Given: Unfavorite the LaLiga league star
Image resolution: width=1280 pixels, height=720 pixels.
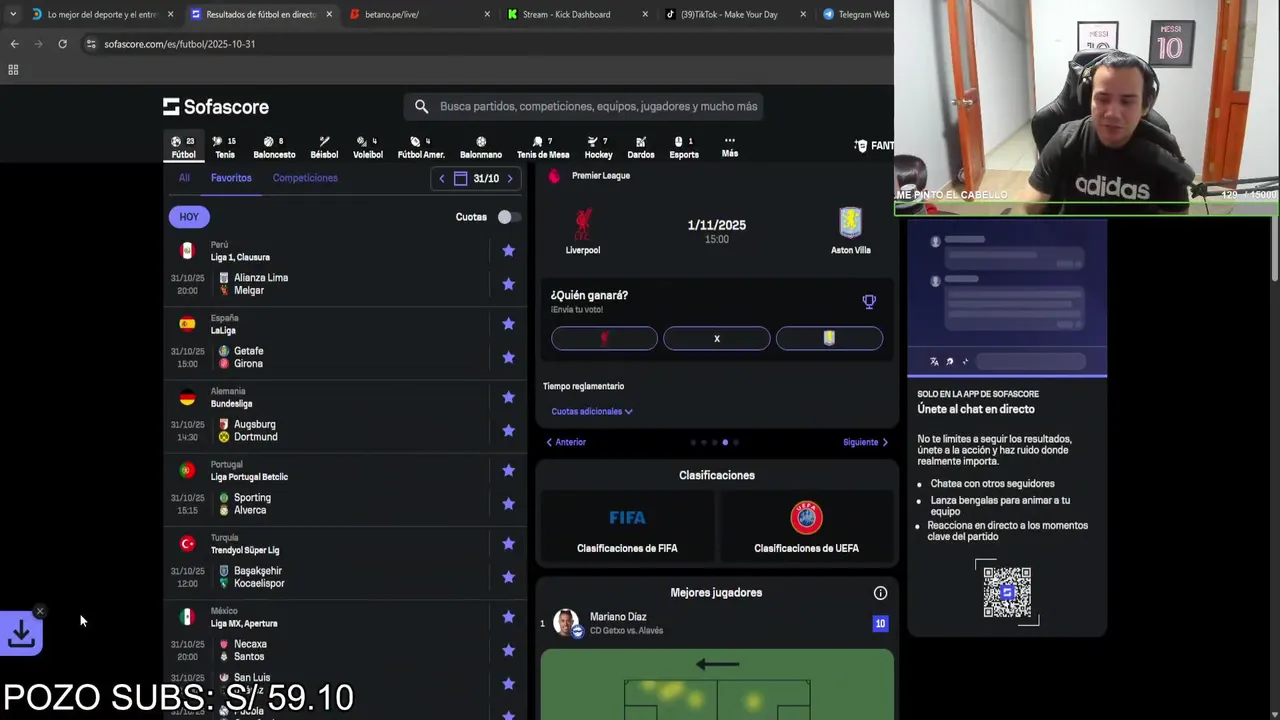Looking at the screenshot, I should (x=508, y=323).
